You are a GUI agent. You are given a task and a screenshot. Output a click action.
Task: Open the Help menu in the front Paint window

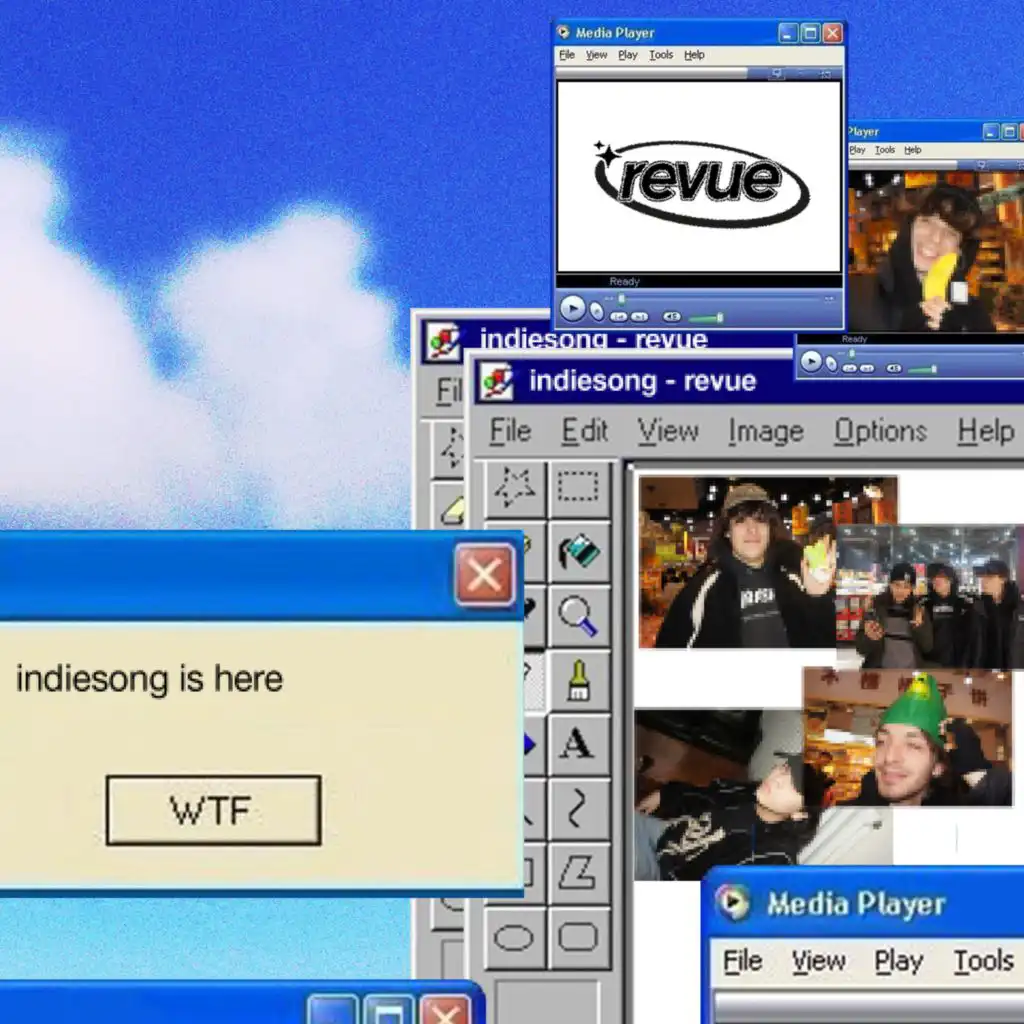985,431
